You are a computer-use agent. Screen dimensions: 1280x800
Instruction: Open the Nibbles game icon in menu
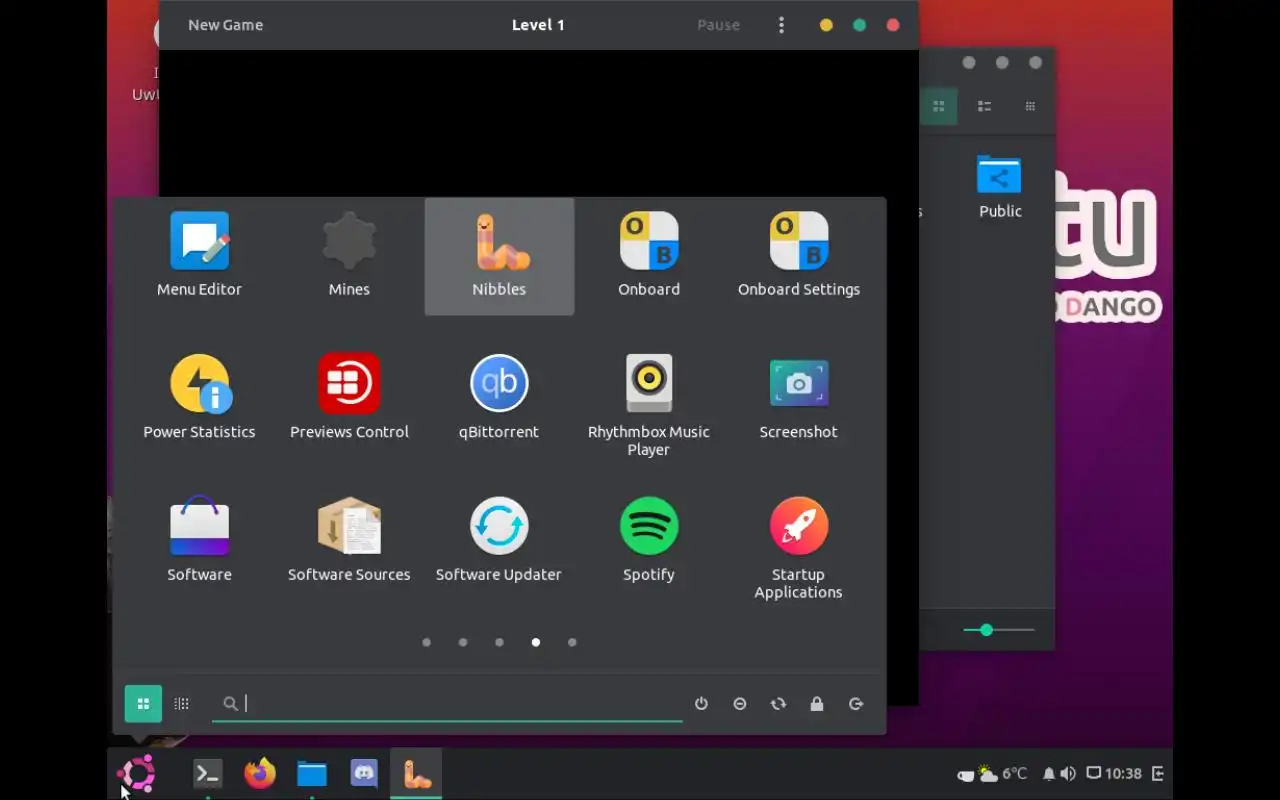tap(499, 255)
